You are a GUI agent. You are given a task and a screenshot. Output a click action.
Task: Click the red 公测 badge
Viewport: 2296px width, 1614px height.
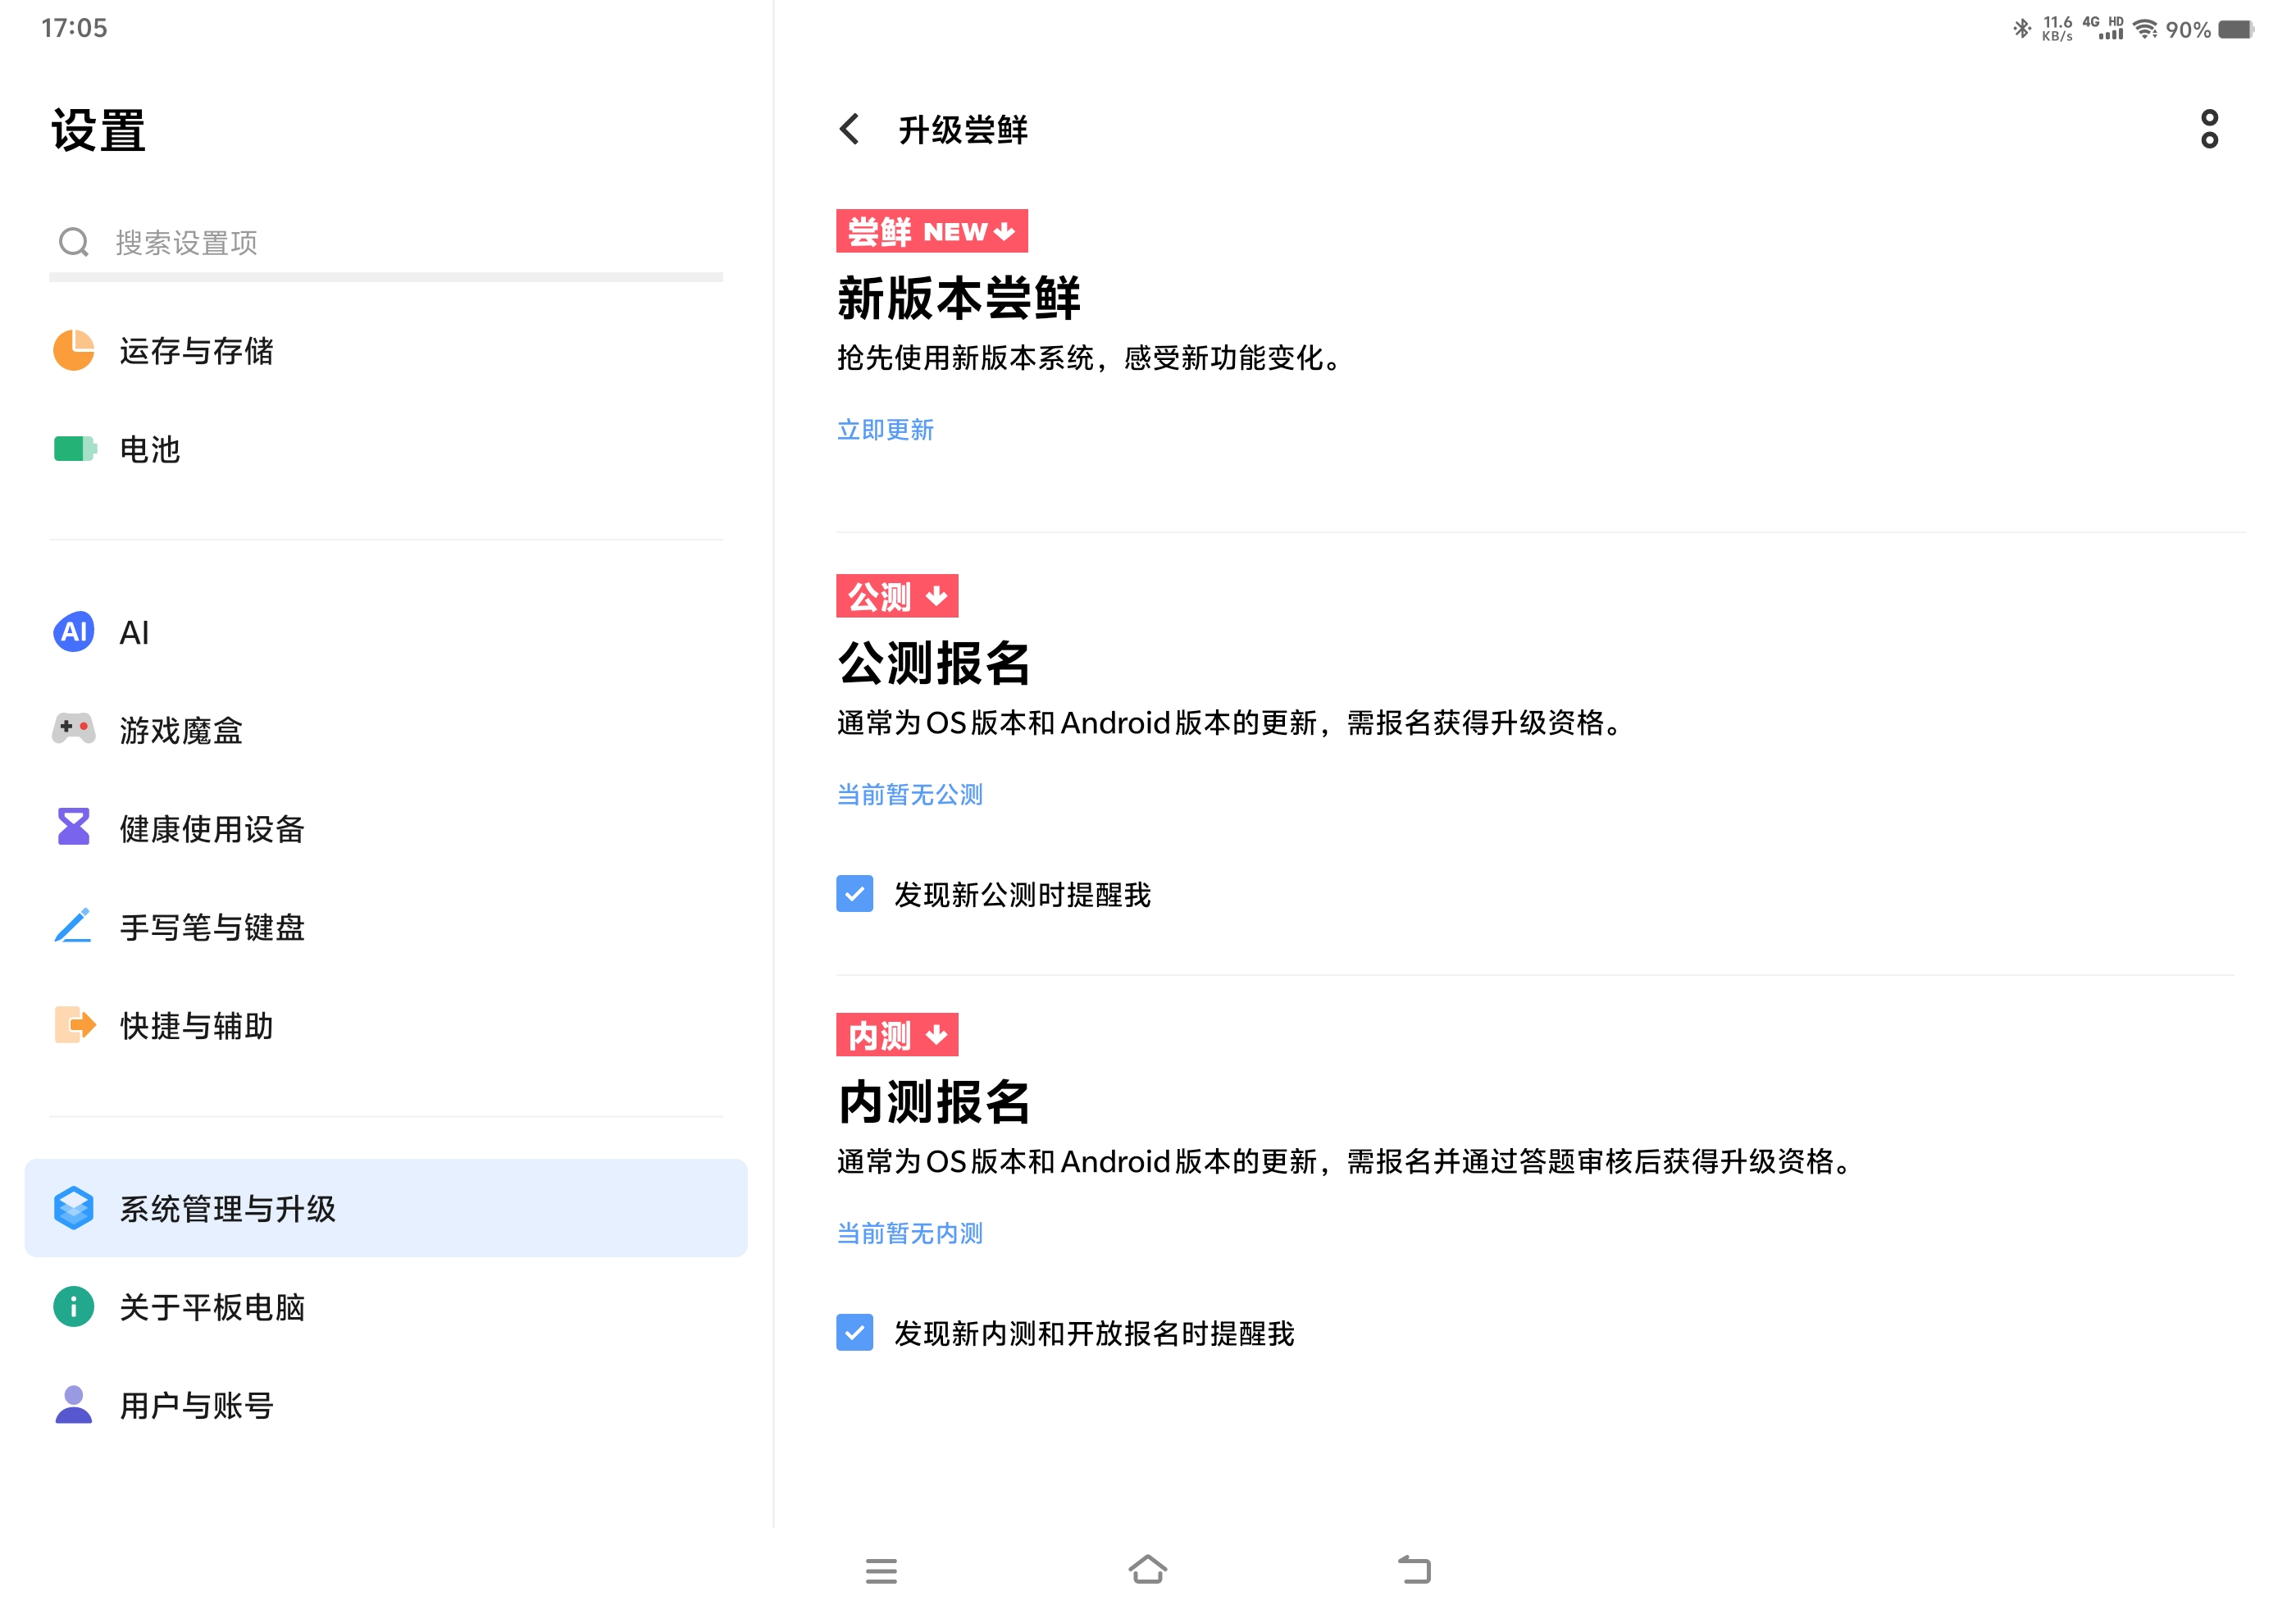point(897,596)
